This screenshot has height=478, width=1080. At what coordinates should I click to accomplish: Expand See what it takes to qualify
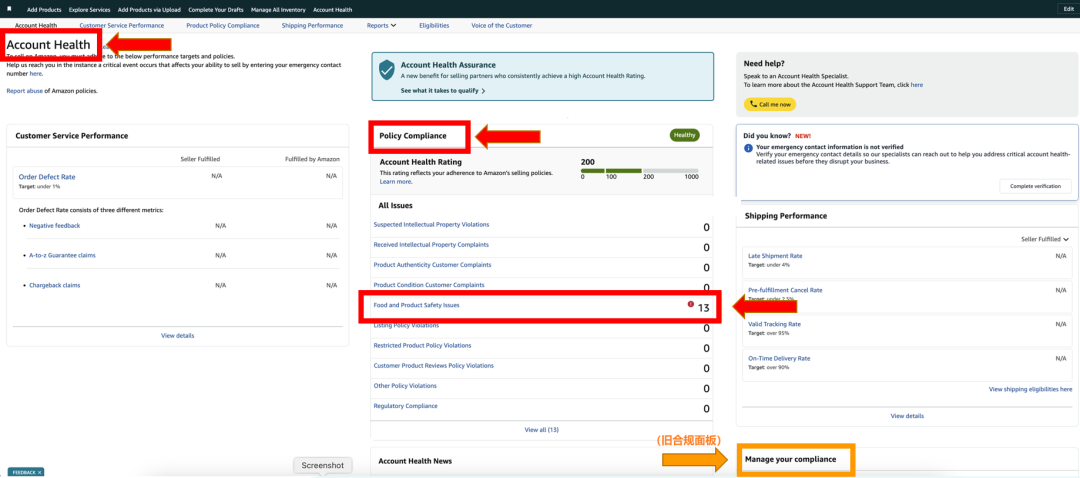(x=443, y=90)
